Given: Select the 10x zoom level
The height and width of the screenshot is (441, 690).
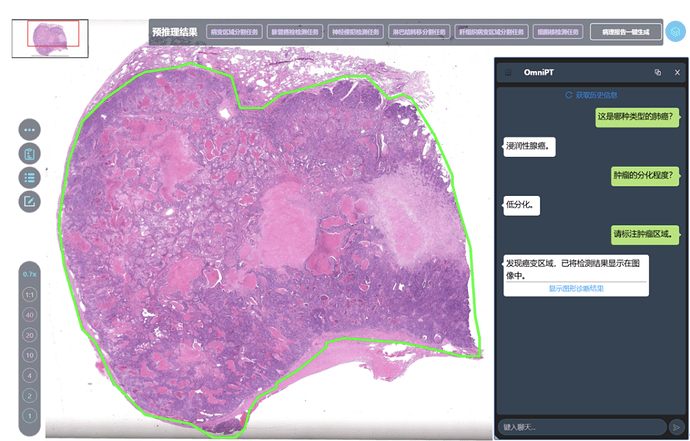Looking at the screenshot, I should point(30,355).
